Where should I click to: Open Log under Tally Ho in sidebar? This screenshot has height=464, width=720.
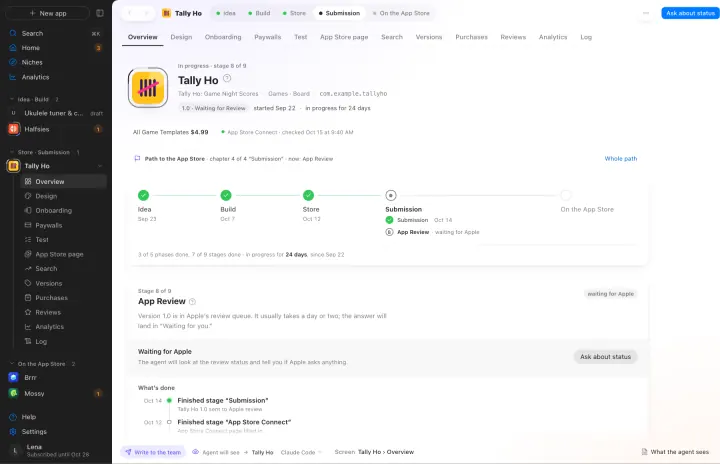64,341
